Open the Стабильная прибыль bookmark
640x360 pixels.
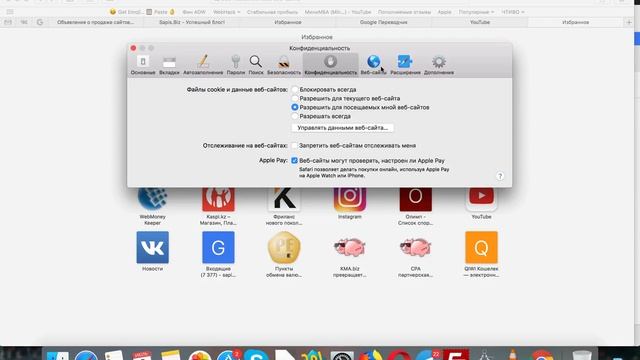pos(272,12)
